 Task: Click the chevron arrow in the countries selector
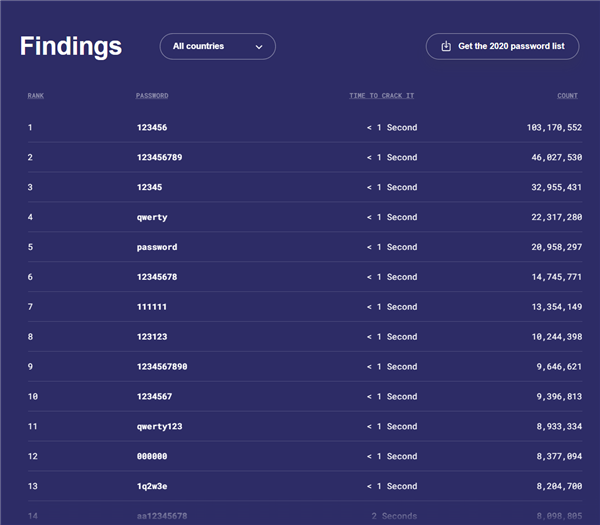coord(259,47)
